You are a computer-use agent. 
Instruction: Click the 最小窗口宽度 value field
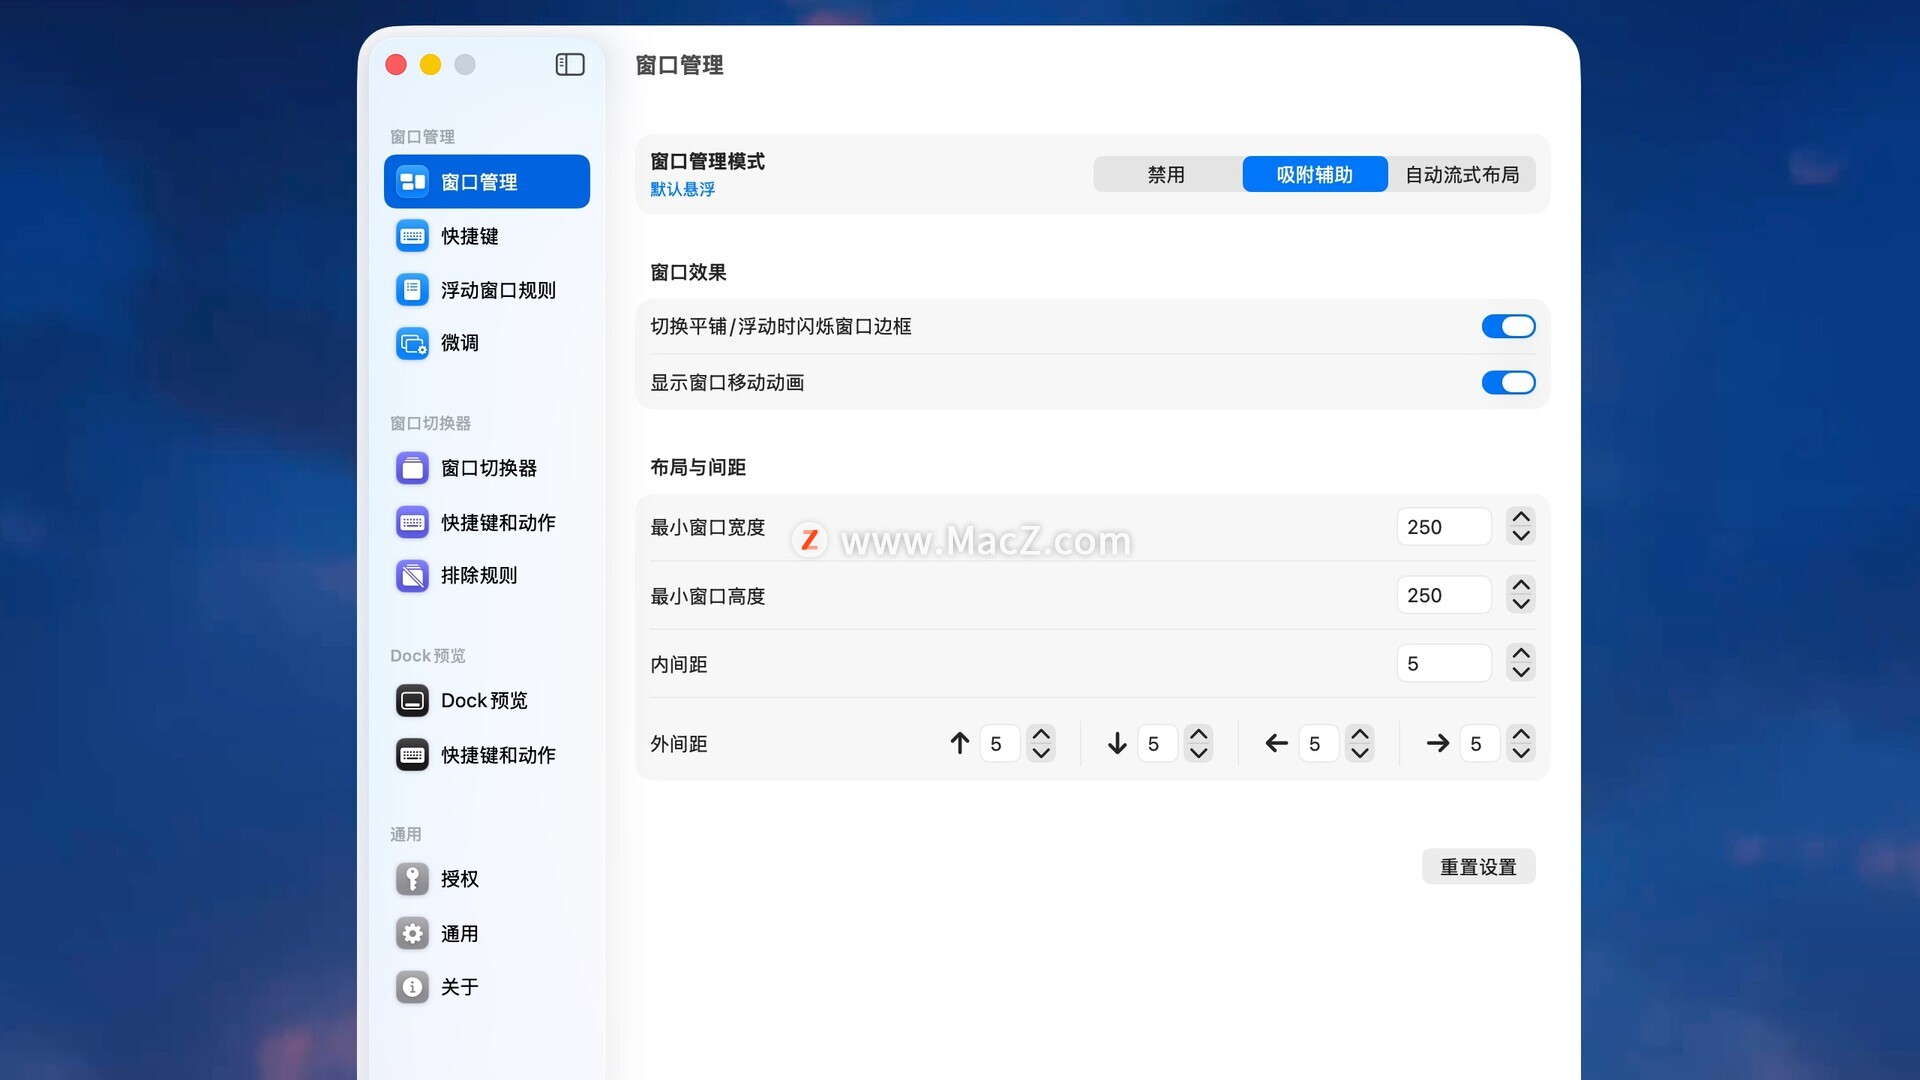point(1444,527)
